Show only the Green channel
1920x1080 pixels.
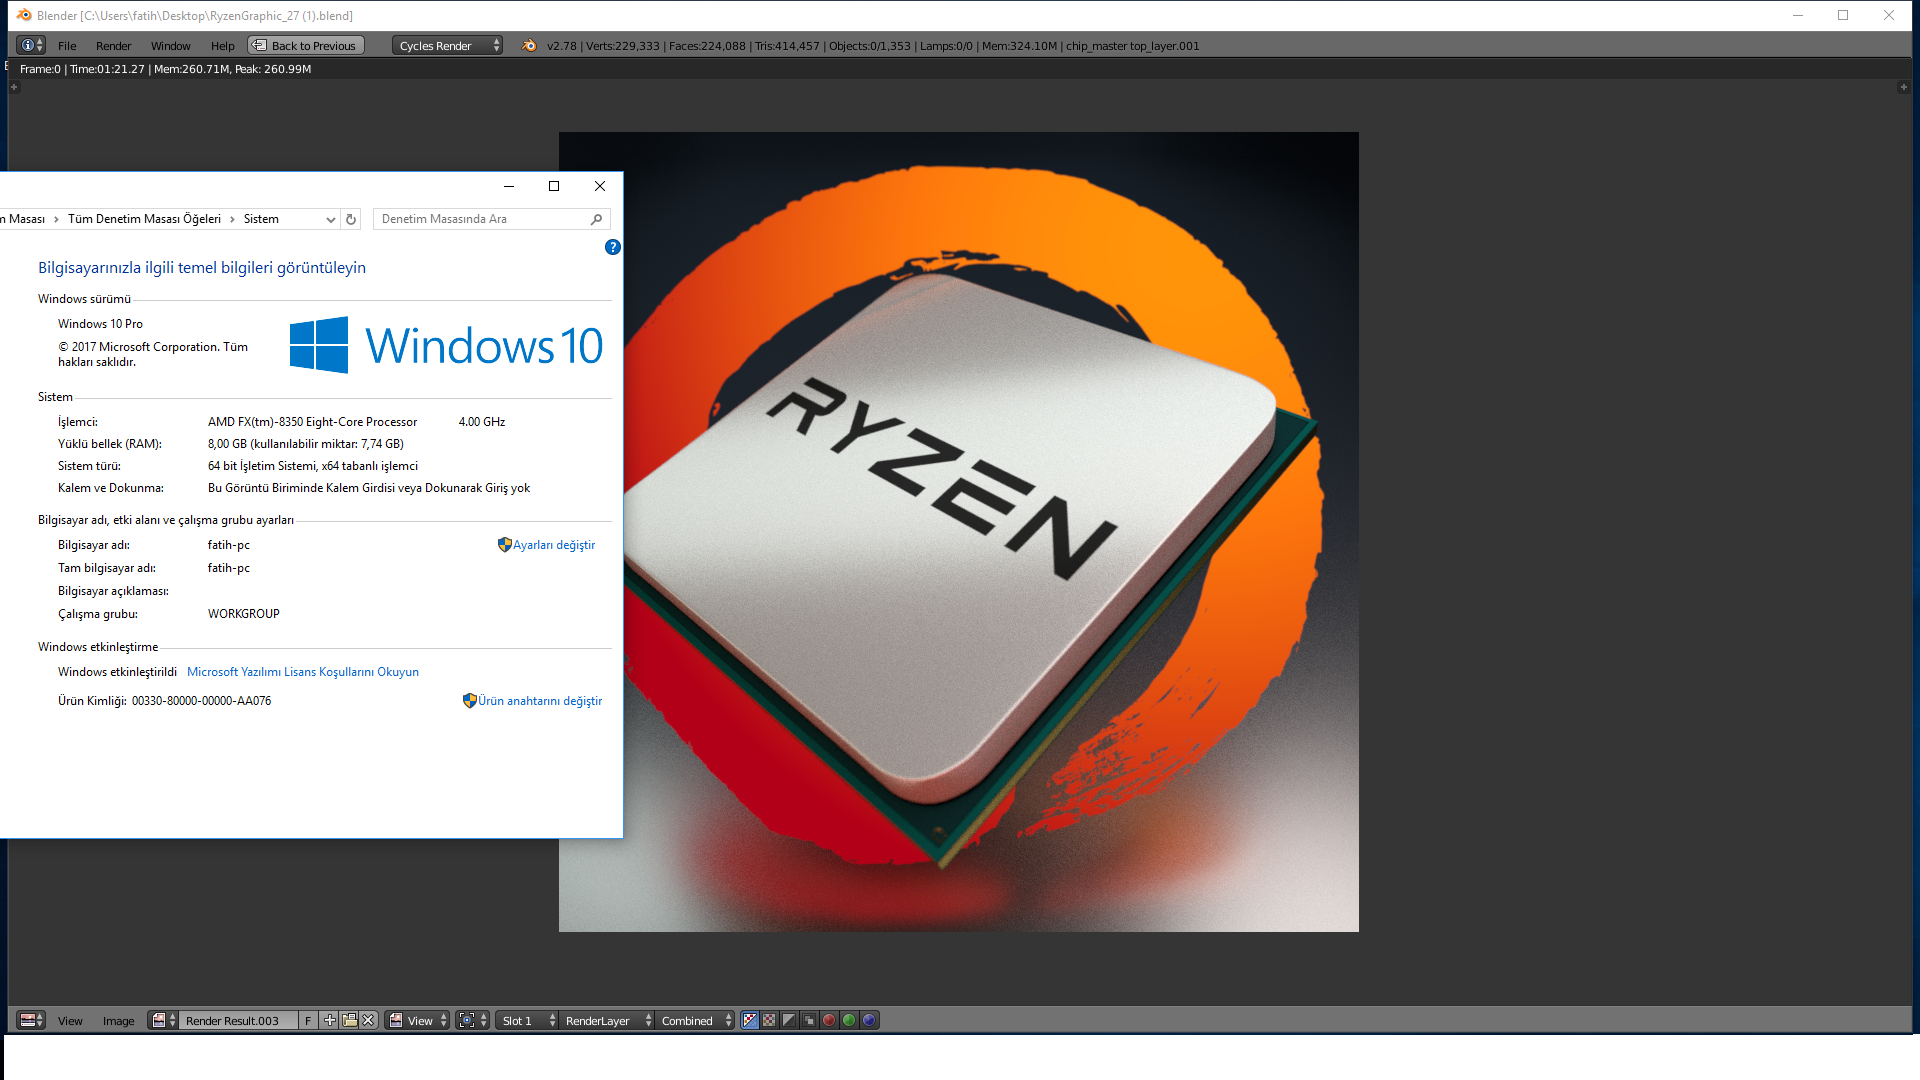pyautogui.click(x=849, y=1020)
